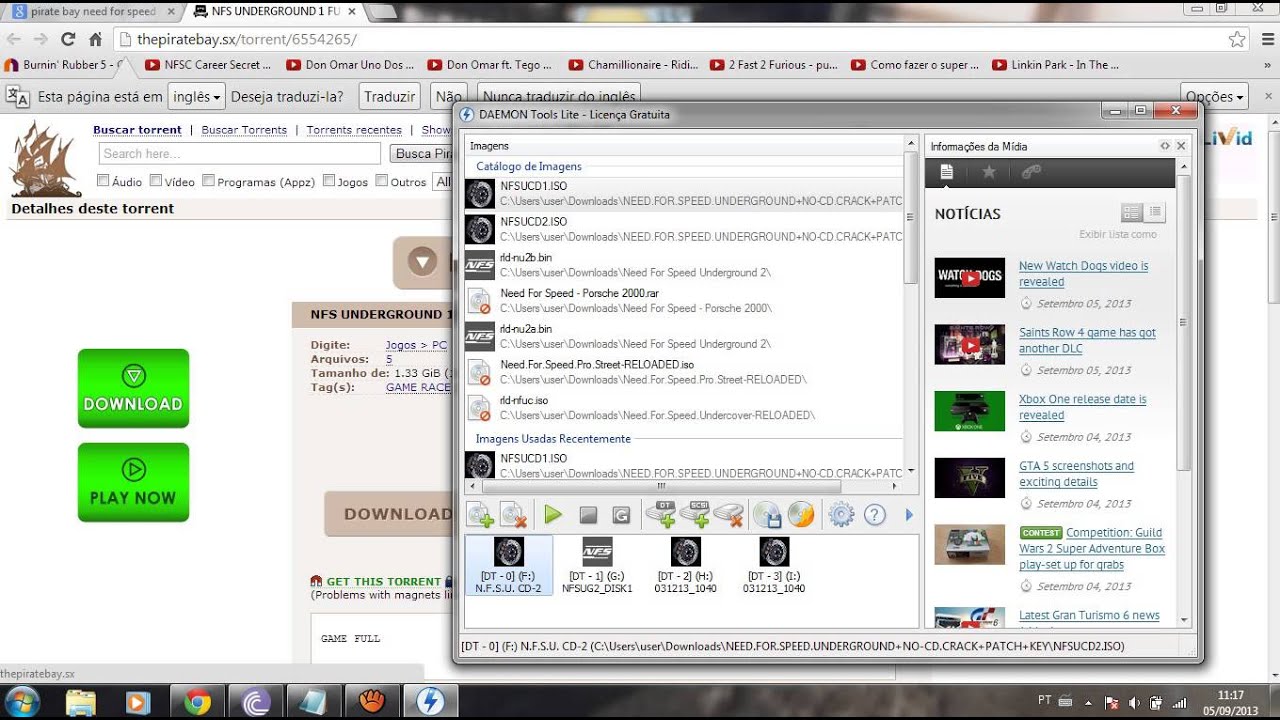The width and height of the screenshot is (1280, 720).
Task: Click the Xbox One news thumbnail
Action: [x=969, y=411]
